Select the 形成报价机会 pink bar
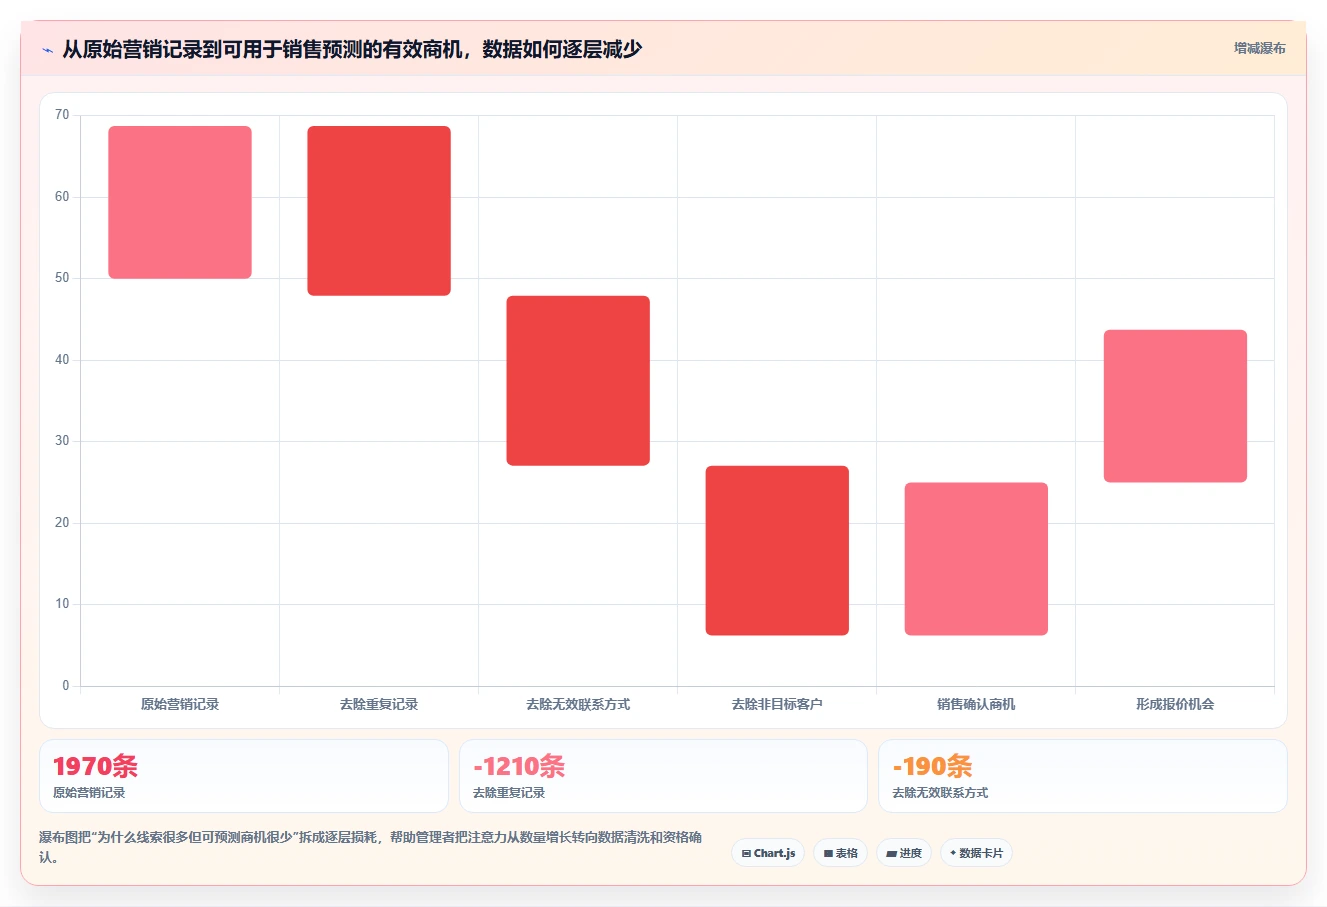Screen dimensions: 1327x907 pyautogui.click(x=1175, y=406)
